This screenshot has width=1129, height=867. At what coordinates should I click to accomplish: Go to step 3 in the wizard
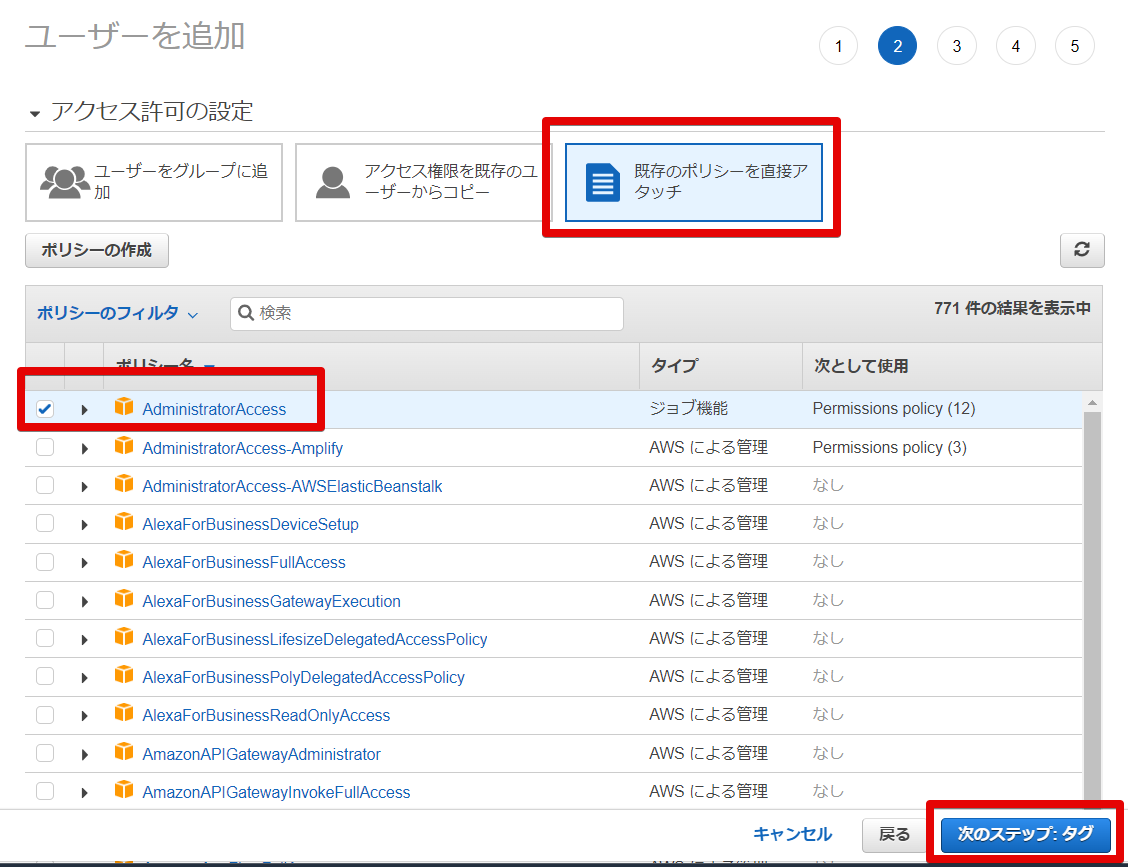[956, 46]
